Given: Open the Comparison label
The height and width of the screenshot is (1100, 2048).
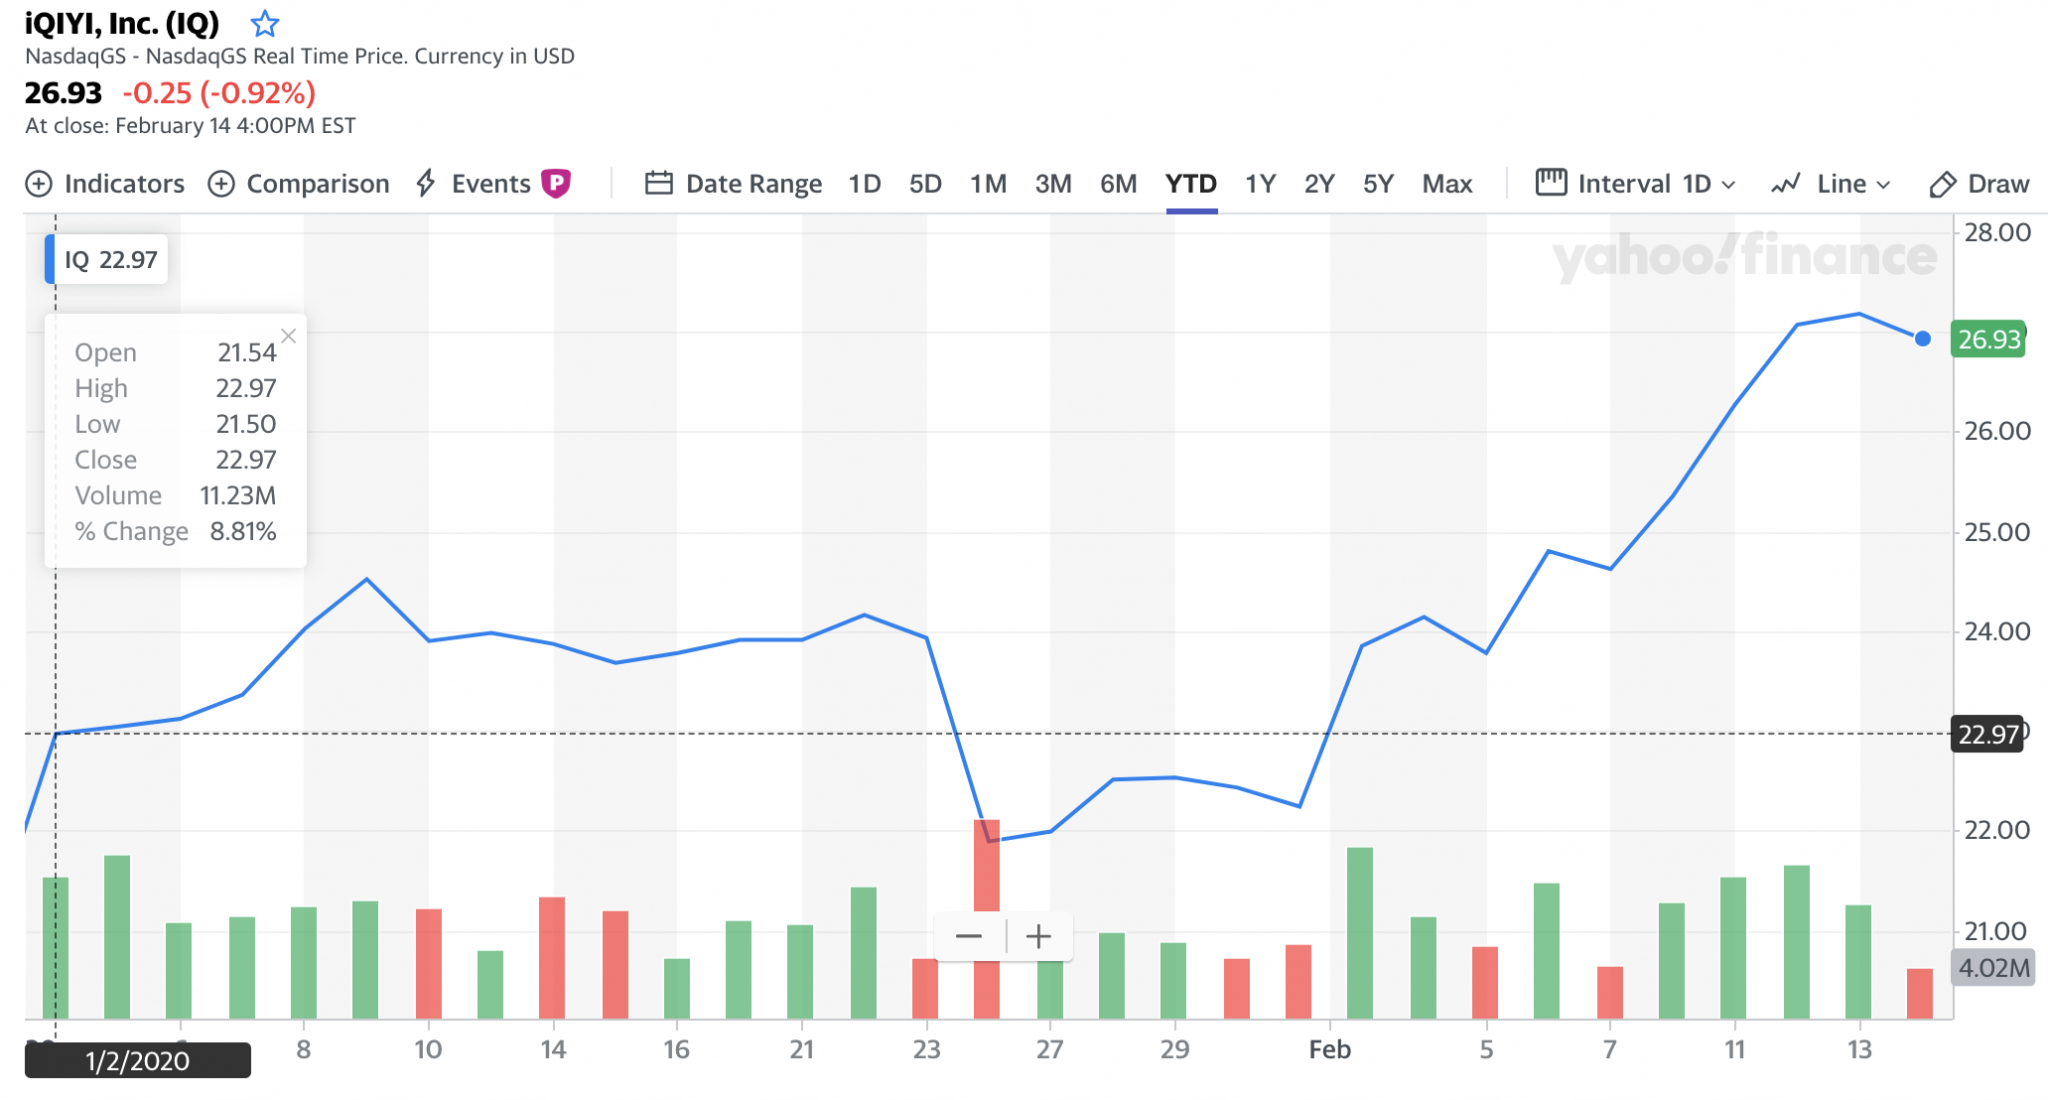Looking at the screenshot, I should [318, 184].
